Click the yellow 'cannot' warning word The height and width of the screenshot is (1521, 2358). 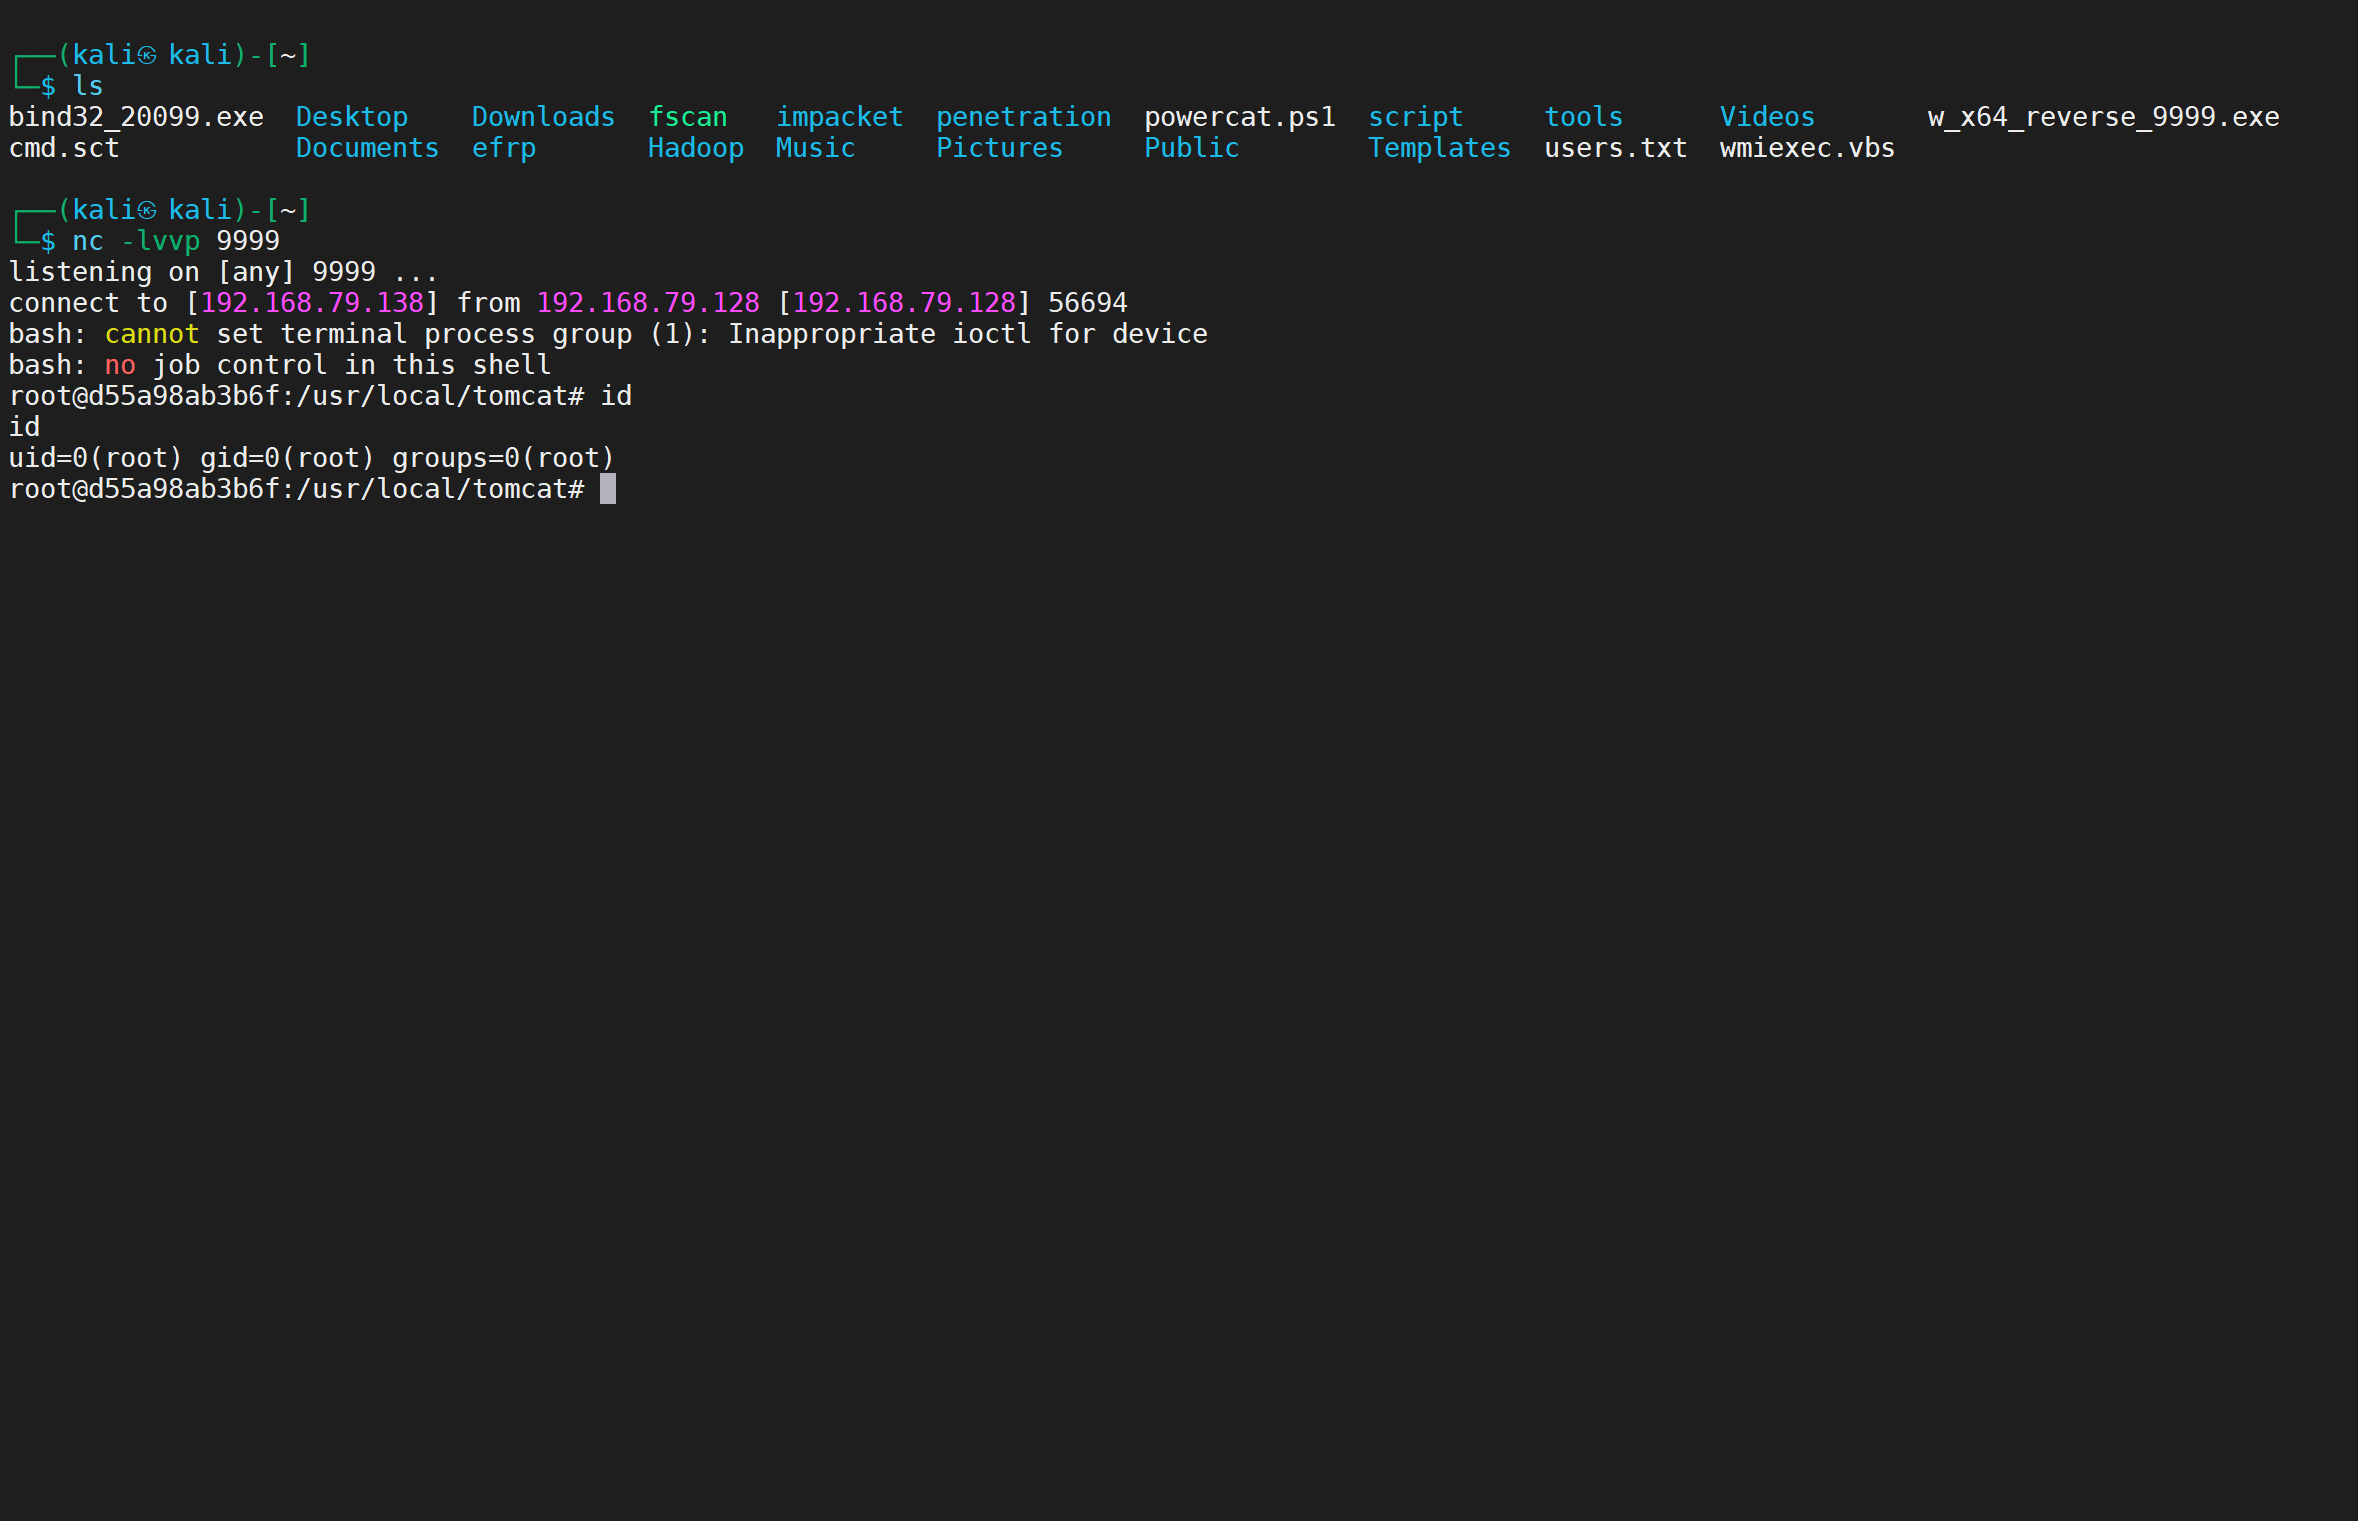152,334
